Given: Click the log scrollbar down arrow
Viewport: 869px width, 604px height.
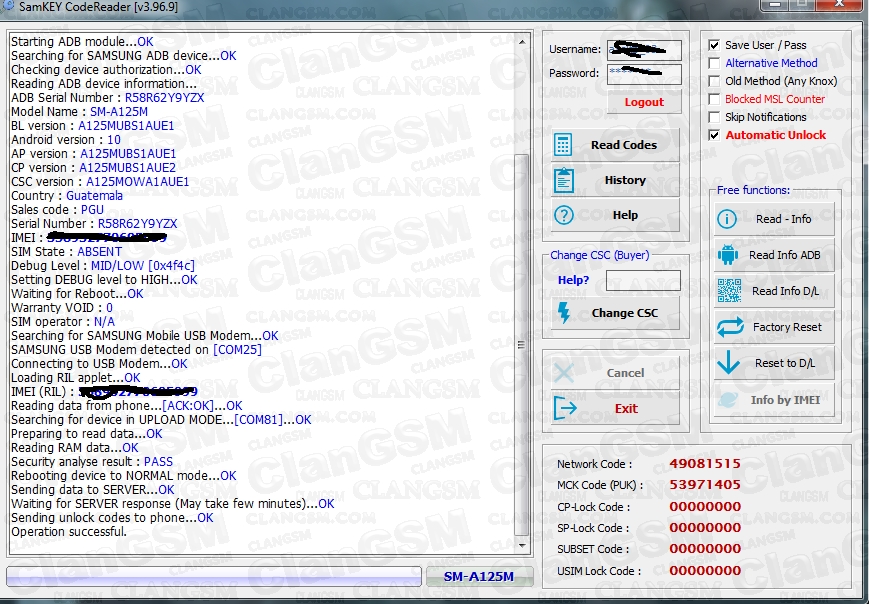Looking at the screenshot, I should coord(522,546).
